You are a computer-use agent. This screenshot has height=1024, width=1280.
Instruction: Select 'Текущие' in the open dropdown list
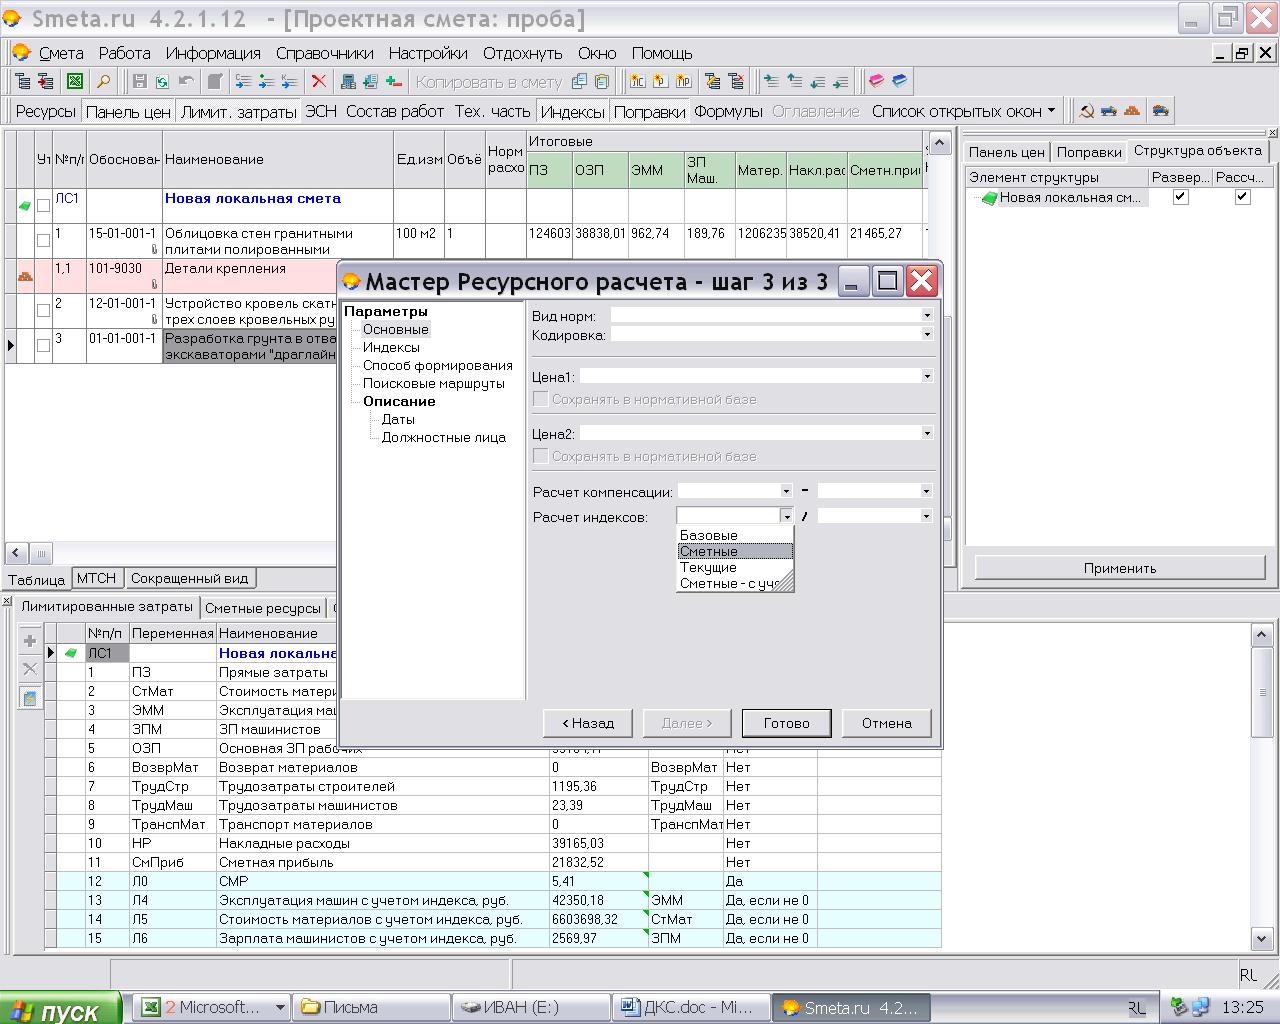pyautogui.click(x=708, y=567)
